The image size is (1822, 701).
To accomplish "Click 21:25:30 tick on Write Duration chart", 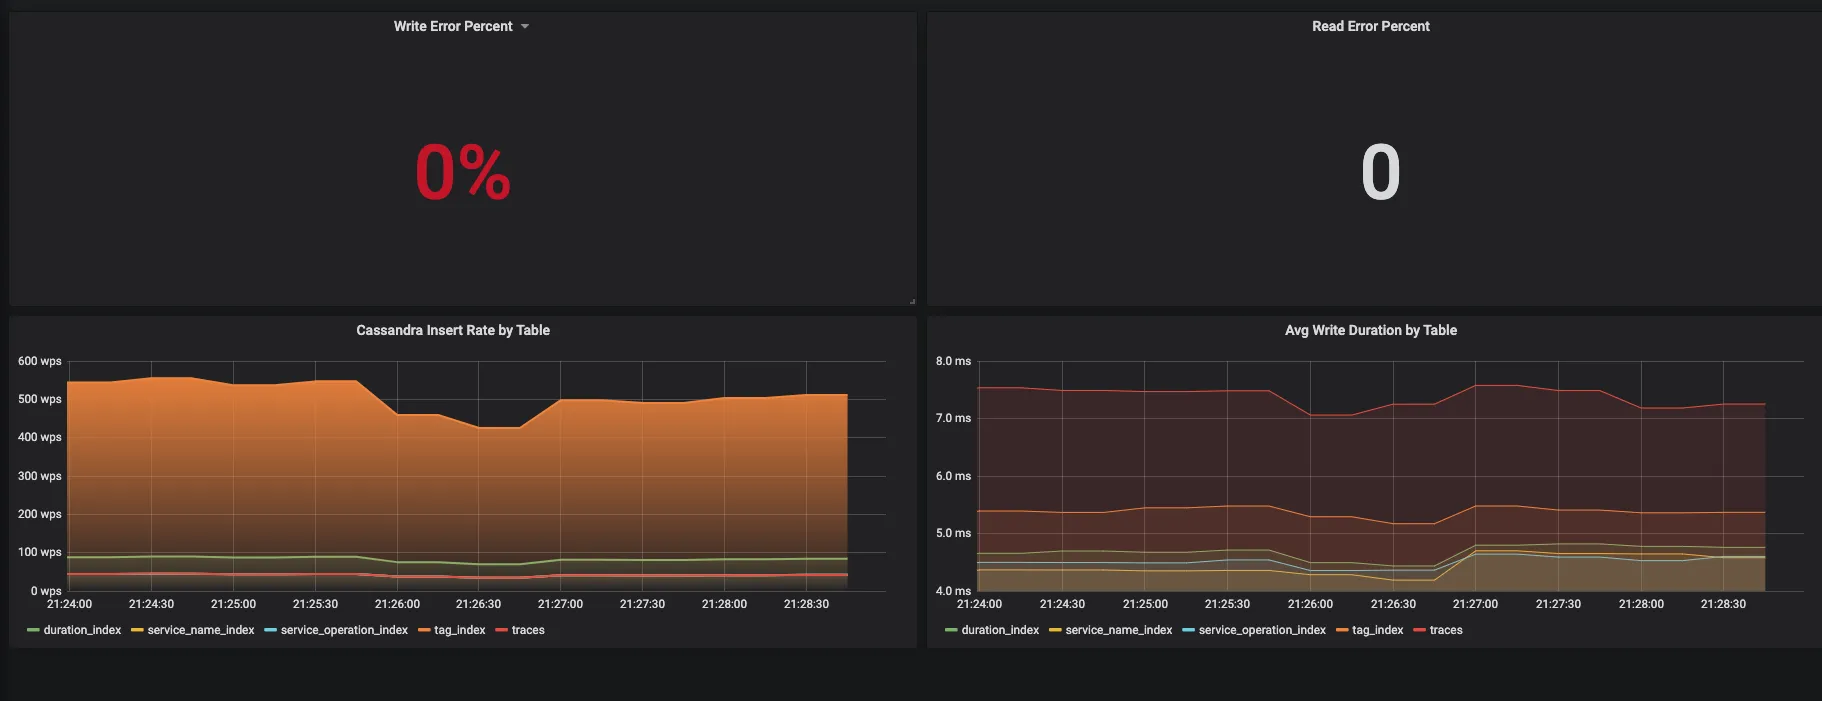I will click(1227, 604).
